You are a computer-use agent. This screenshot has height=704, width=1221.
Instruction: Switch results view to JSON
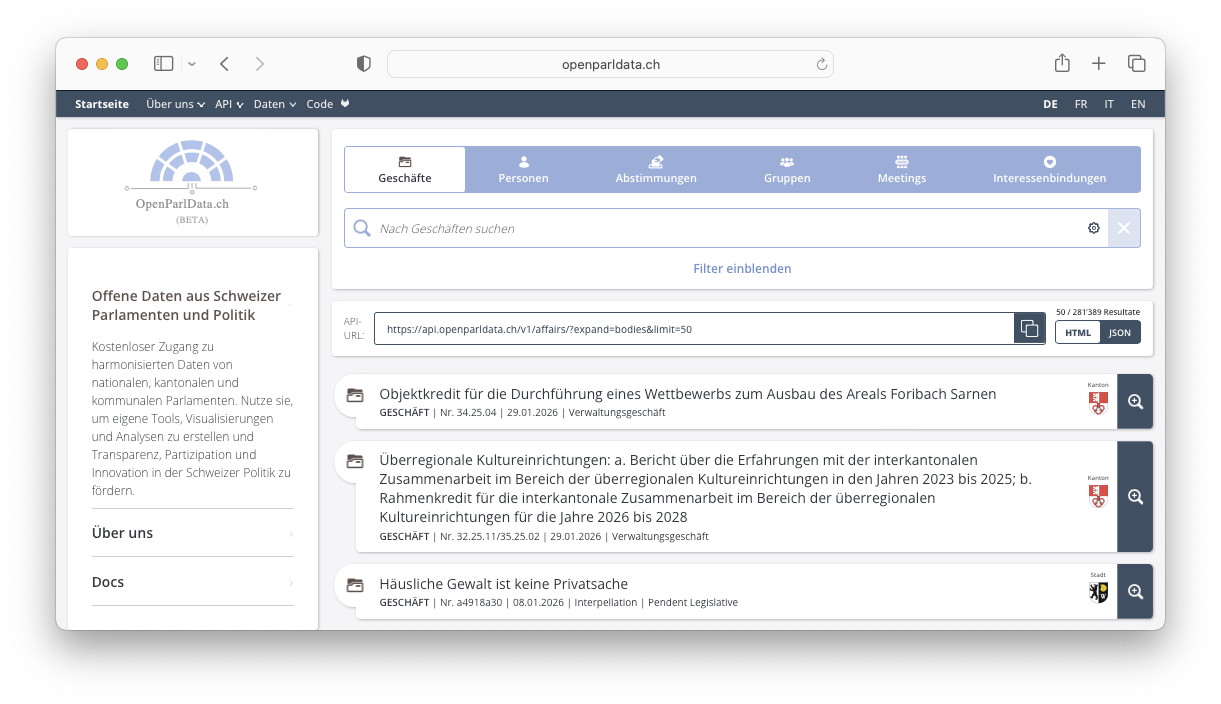click(1120, 332)
